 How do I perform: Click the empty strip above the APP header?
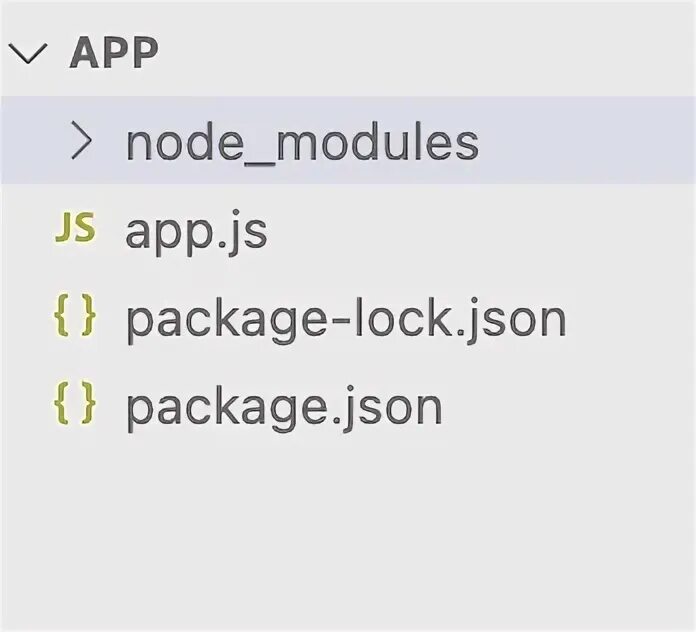point(348,12)
